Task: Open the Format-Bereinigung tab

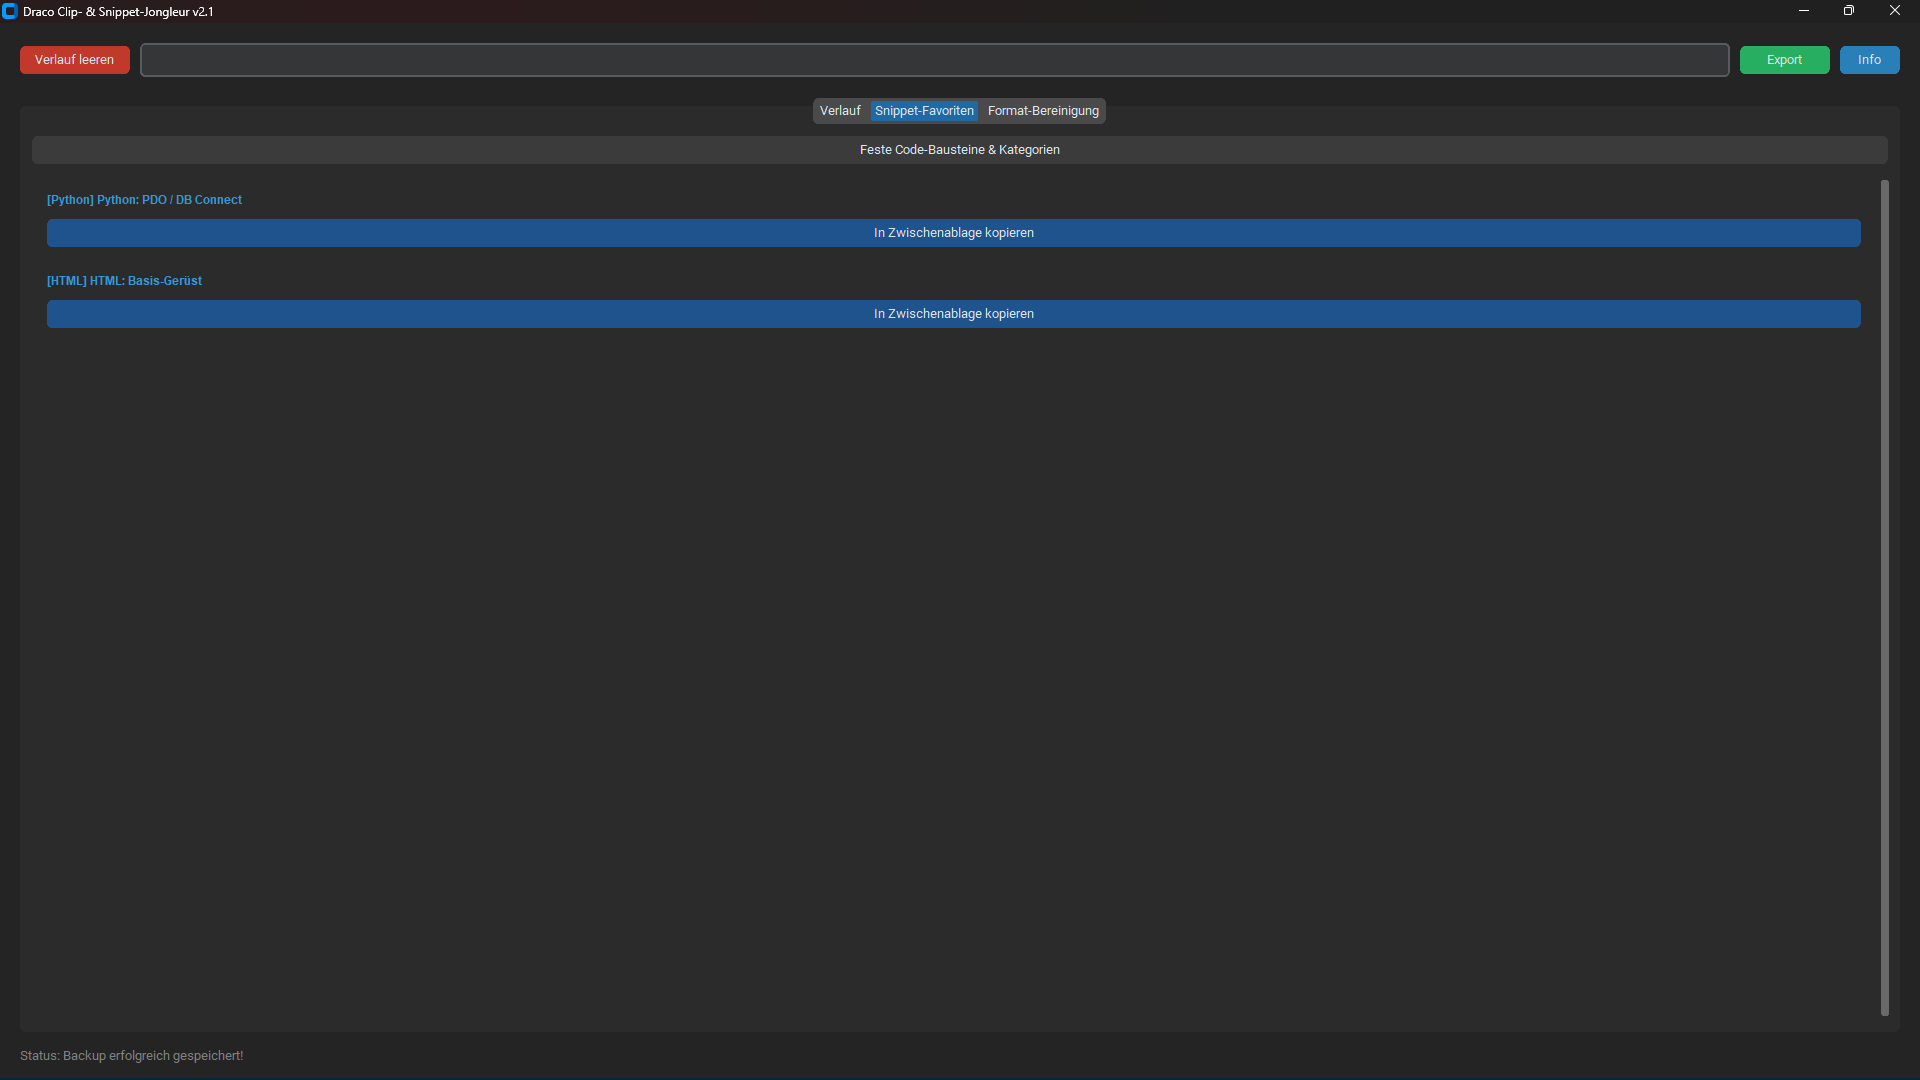Action: click(x=1043, y=111)
